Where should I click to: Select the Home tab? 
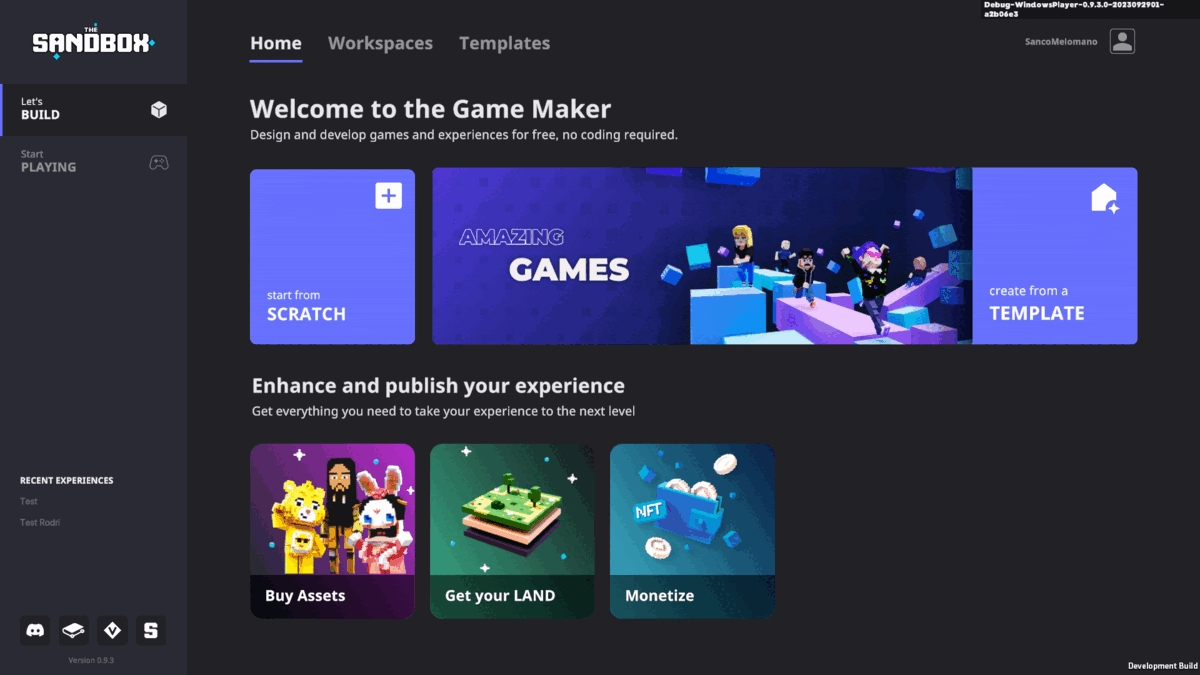276,43
